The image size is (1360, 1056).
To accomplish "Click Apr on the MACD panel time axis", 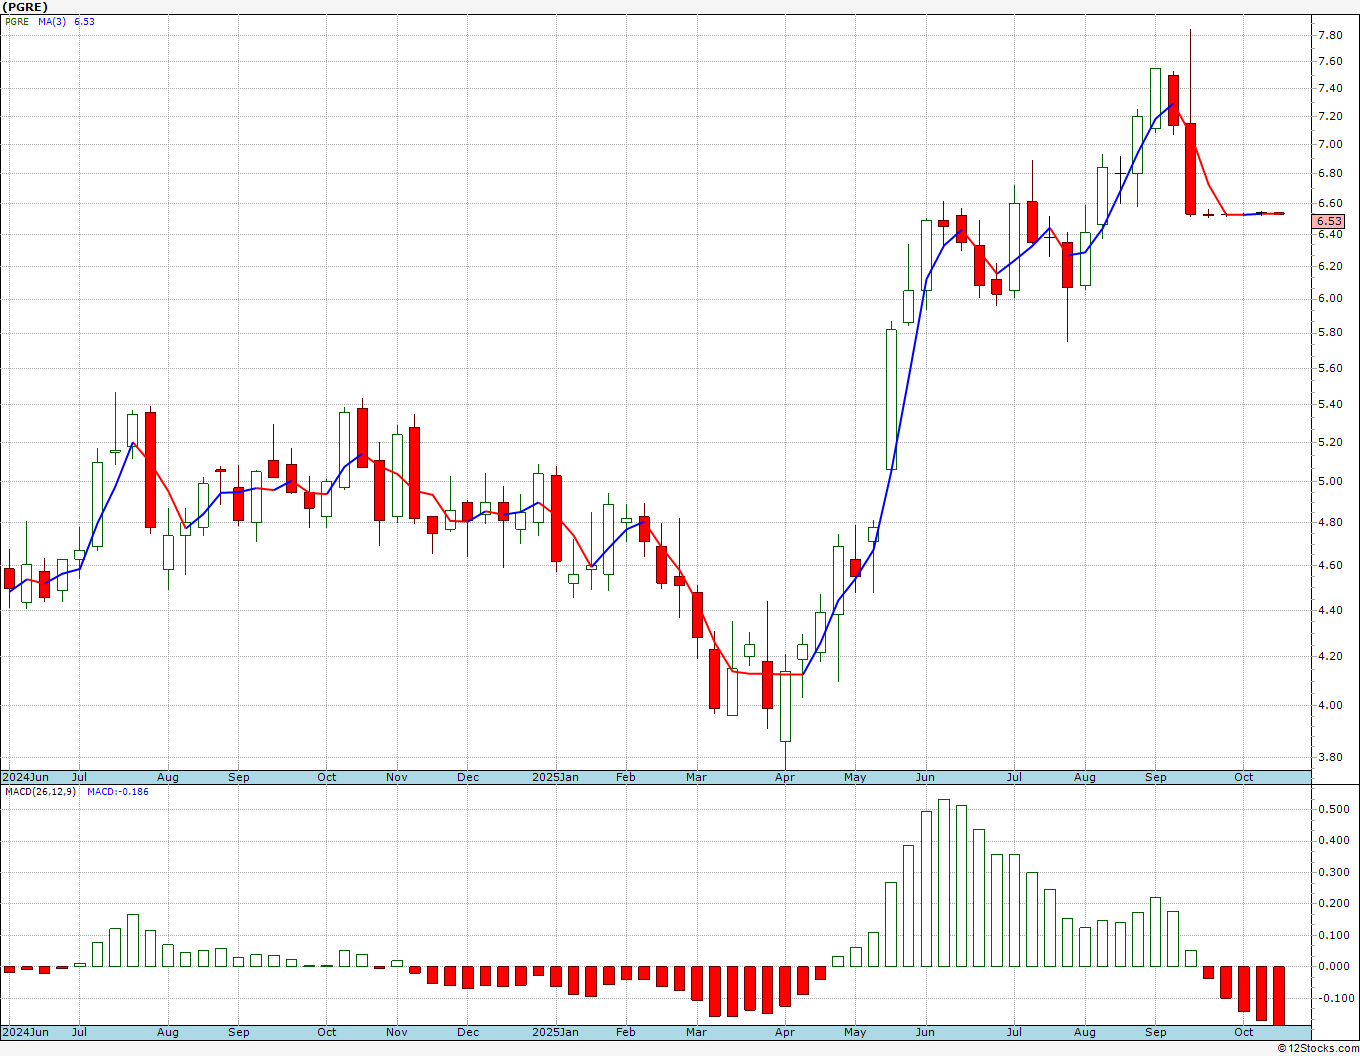I will [785, 1032].
